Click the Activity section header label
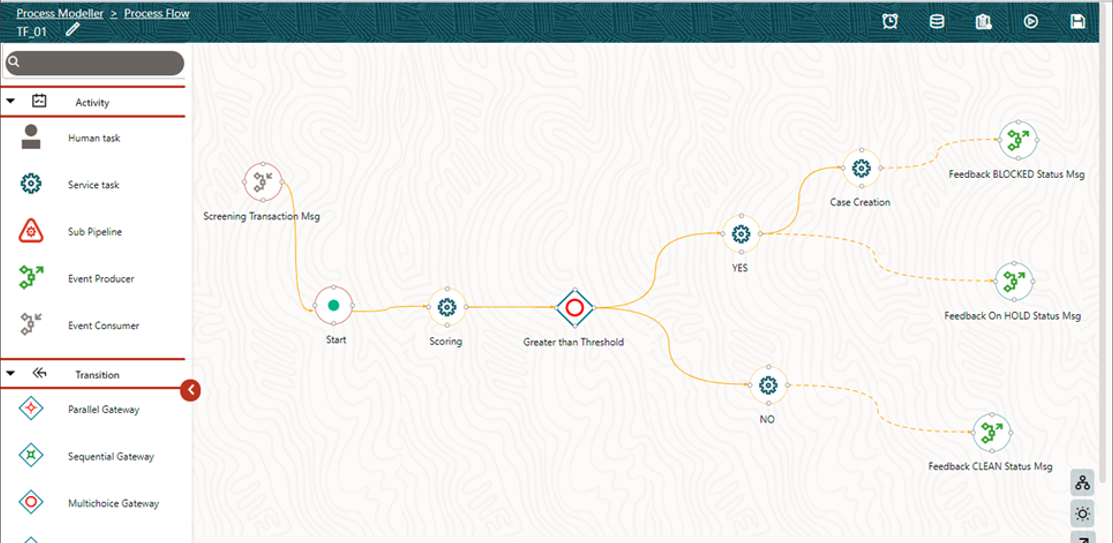The height and width of the screenshot is (543, 1113). [x=92, y=102]
